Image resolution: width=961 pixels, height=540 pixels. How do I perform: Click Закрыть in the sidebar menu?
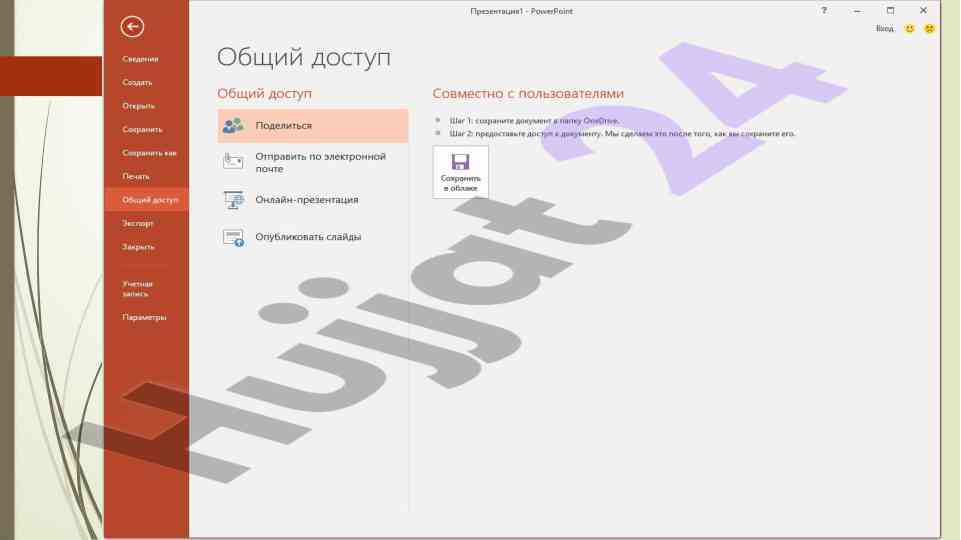[138, 246]
